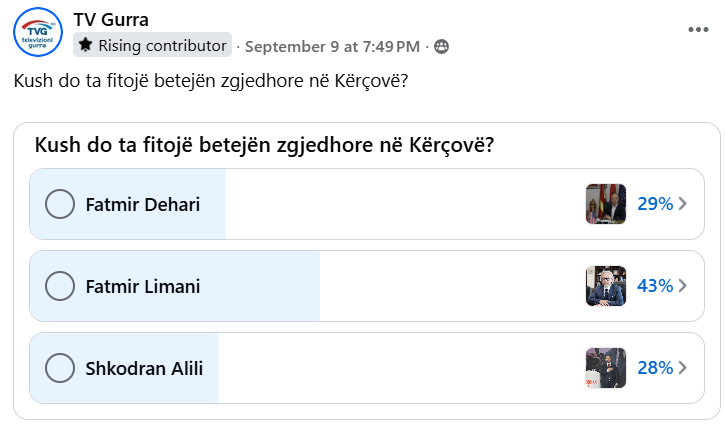This screenshot has height=432, width=725.
Task: Click the 43% result percentage
Action: [654, 286]
